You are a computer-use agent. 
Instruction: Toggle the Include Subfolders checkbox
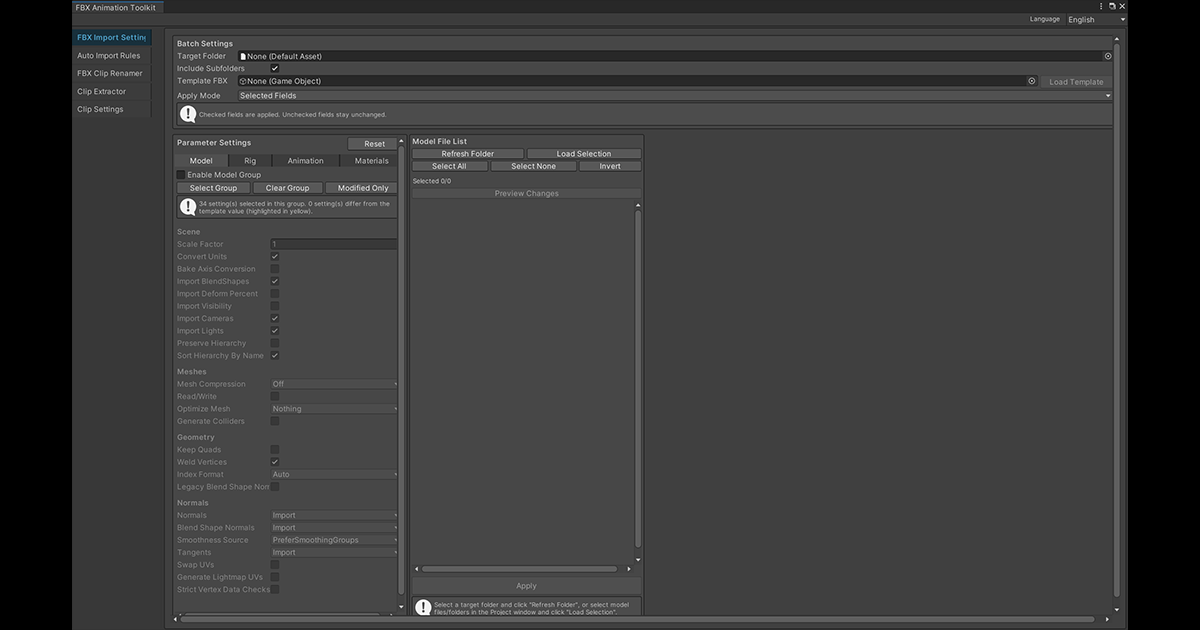(275, 69)
